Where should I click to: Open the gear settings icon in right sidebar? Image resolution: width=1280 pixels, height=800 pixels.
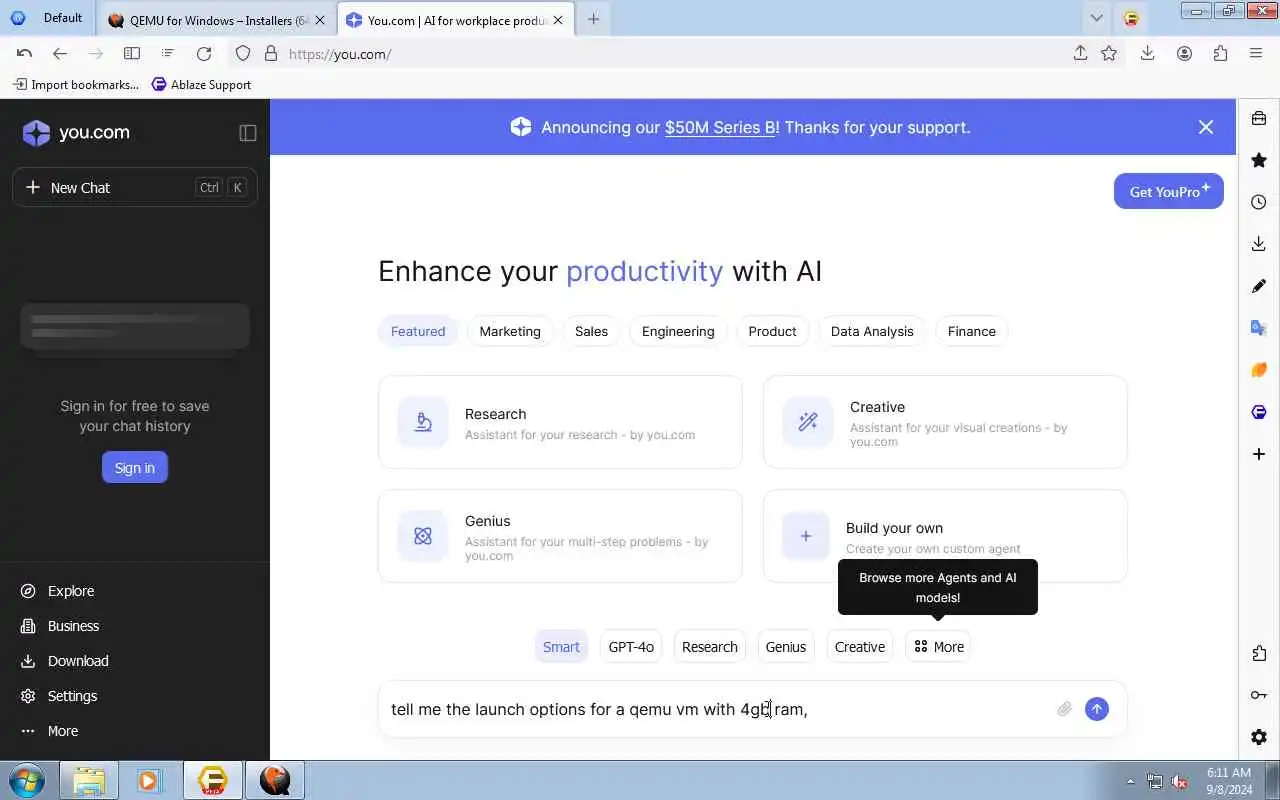(x=1259, y=737)
